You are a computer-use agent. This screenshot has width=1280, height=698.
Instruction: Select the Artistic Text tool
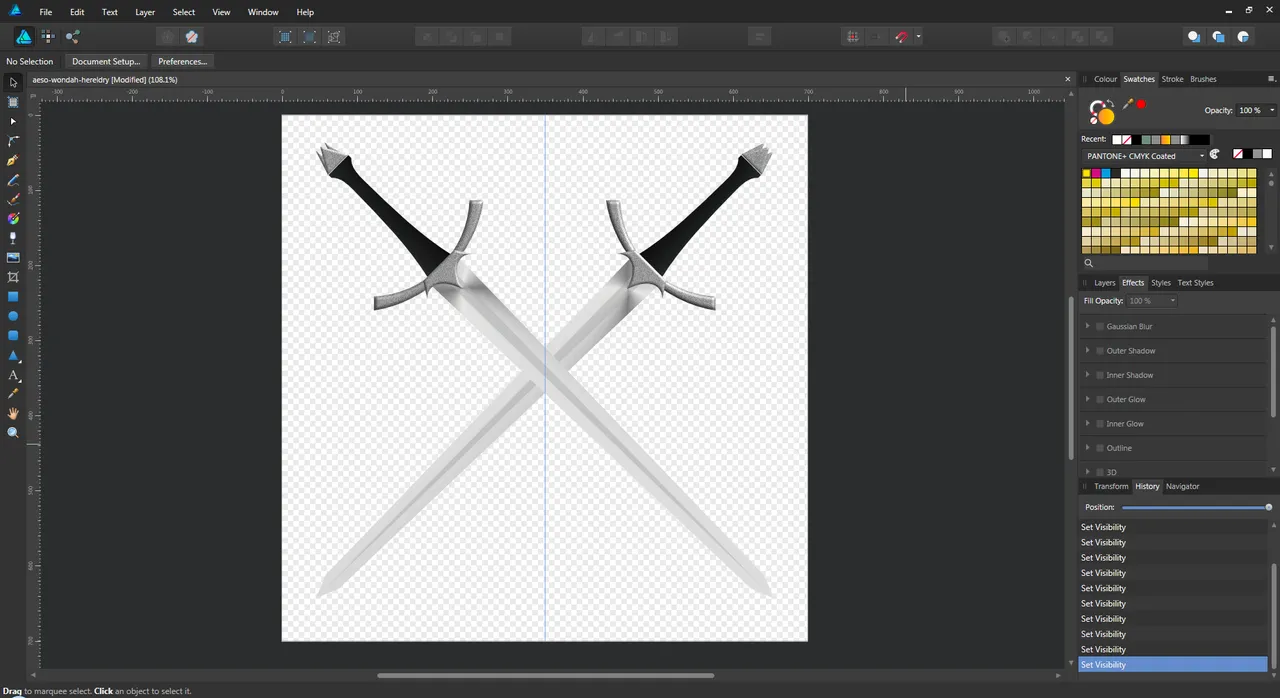point(13,375)
